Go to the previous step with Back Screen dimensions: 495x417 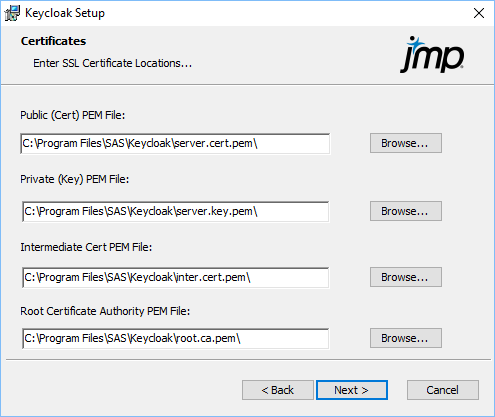click(278, 390)
